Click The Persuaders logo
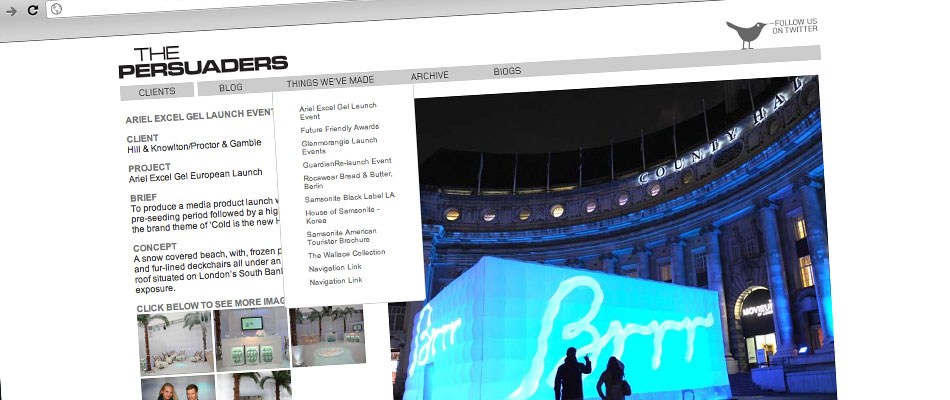The width and height of the screenshot is (950, 400). [x=202, y=62]
